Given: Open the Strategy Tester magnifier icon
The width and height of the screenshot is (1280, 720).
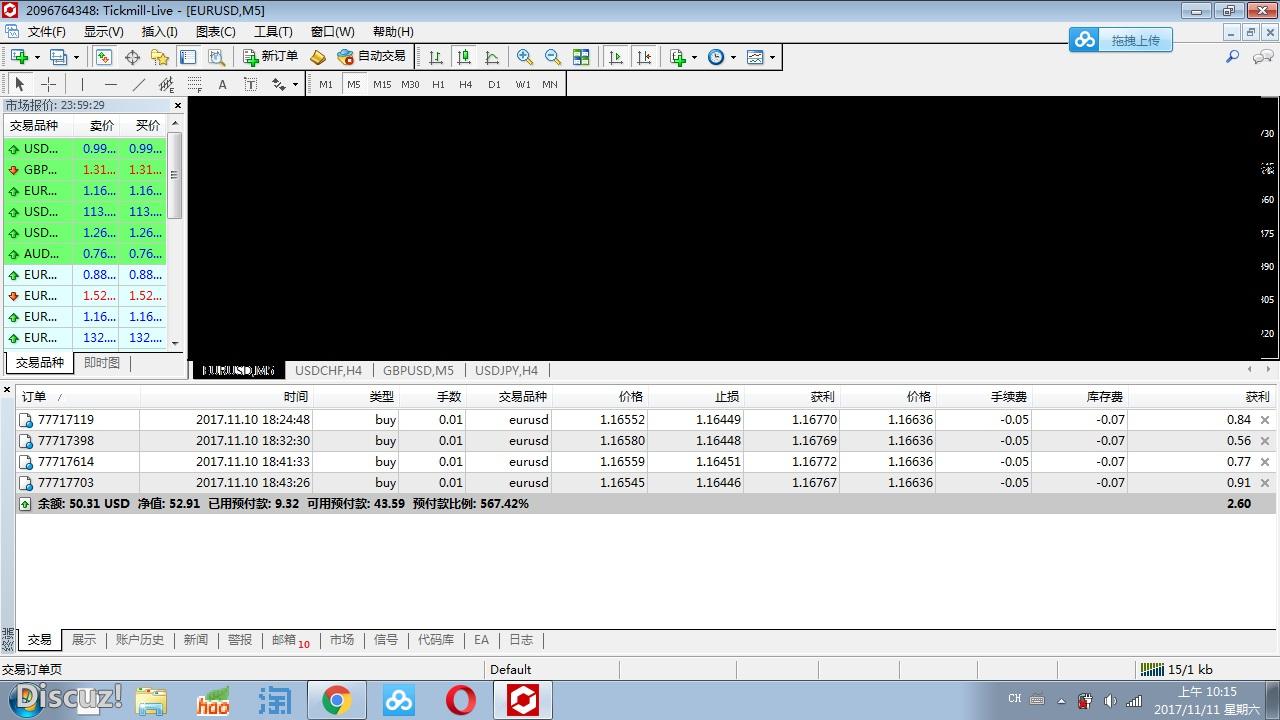Looking at the screenshot, I should tap(216, 57).
